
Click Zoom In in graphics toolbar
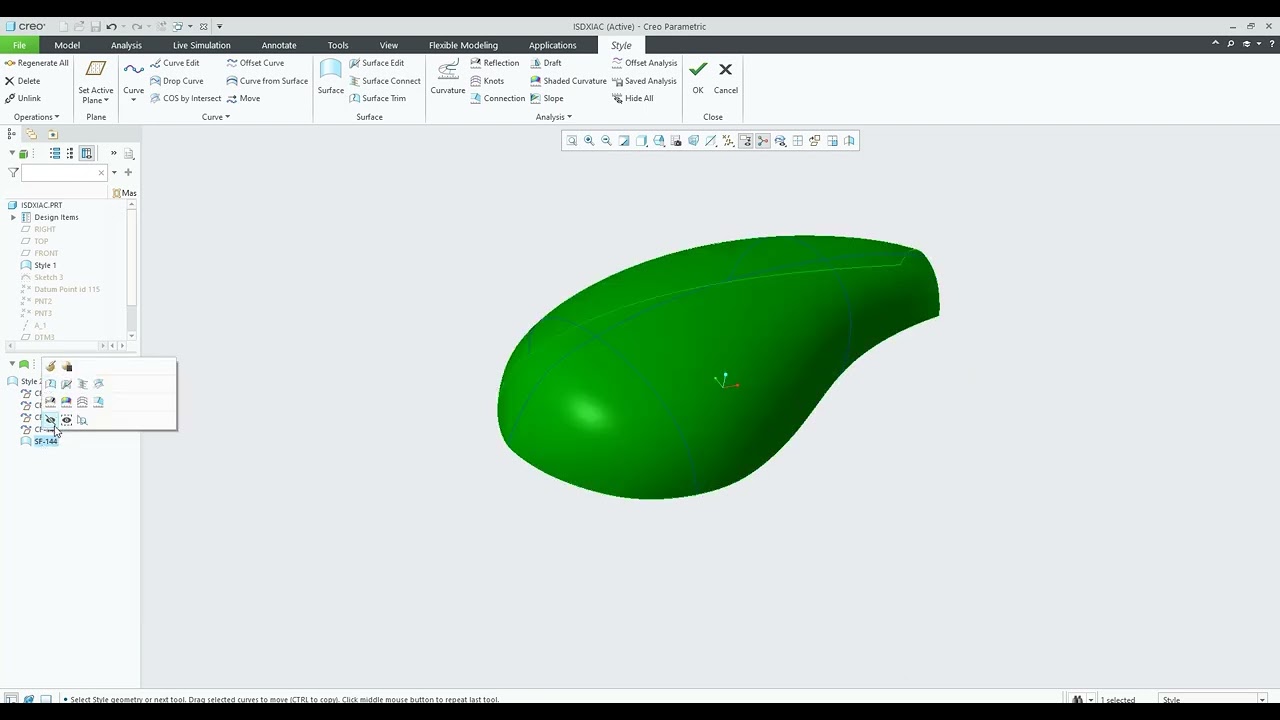click(589, 141)
